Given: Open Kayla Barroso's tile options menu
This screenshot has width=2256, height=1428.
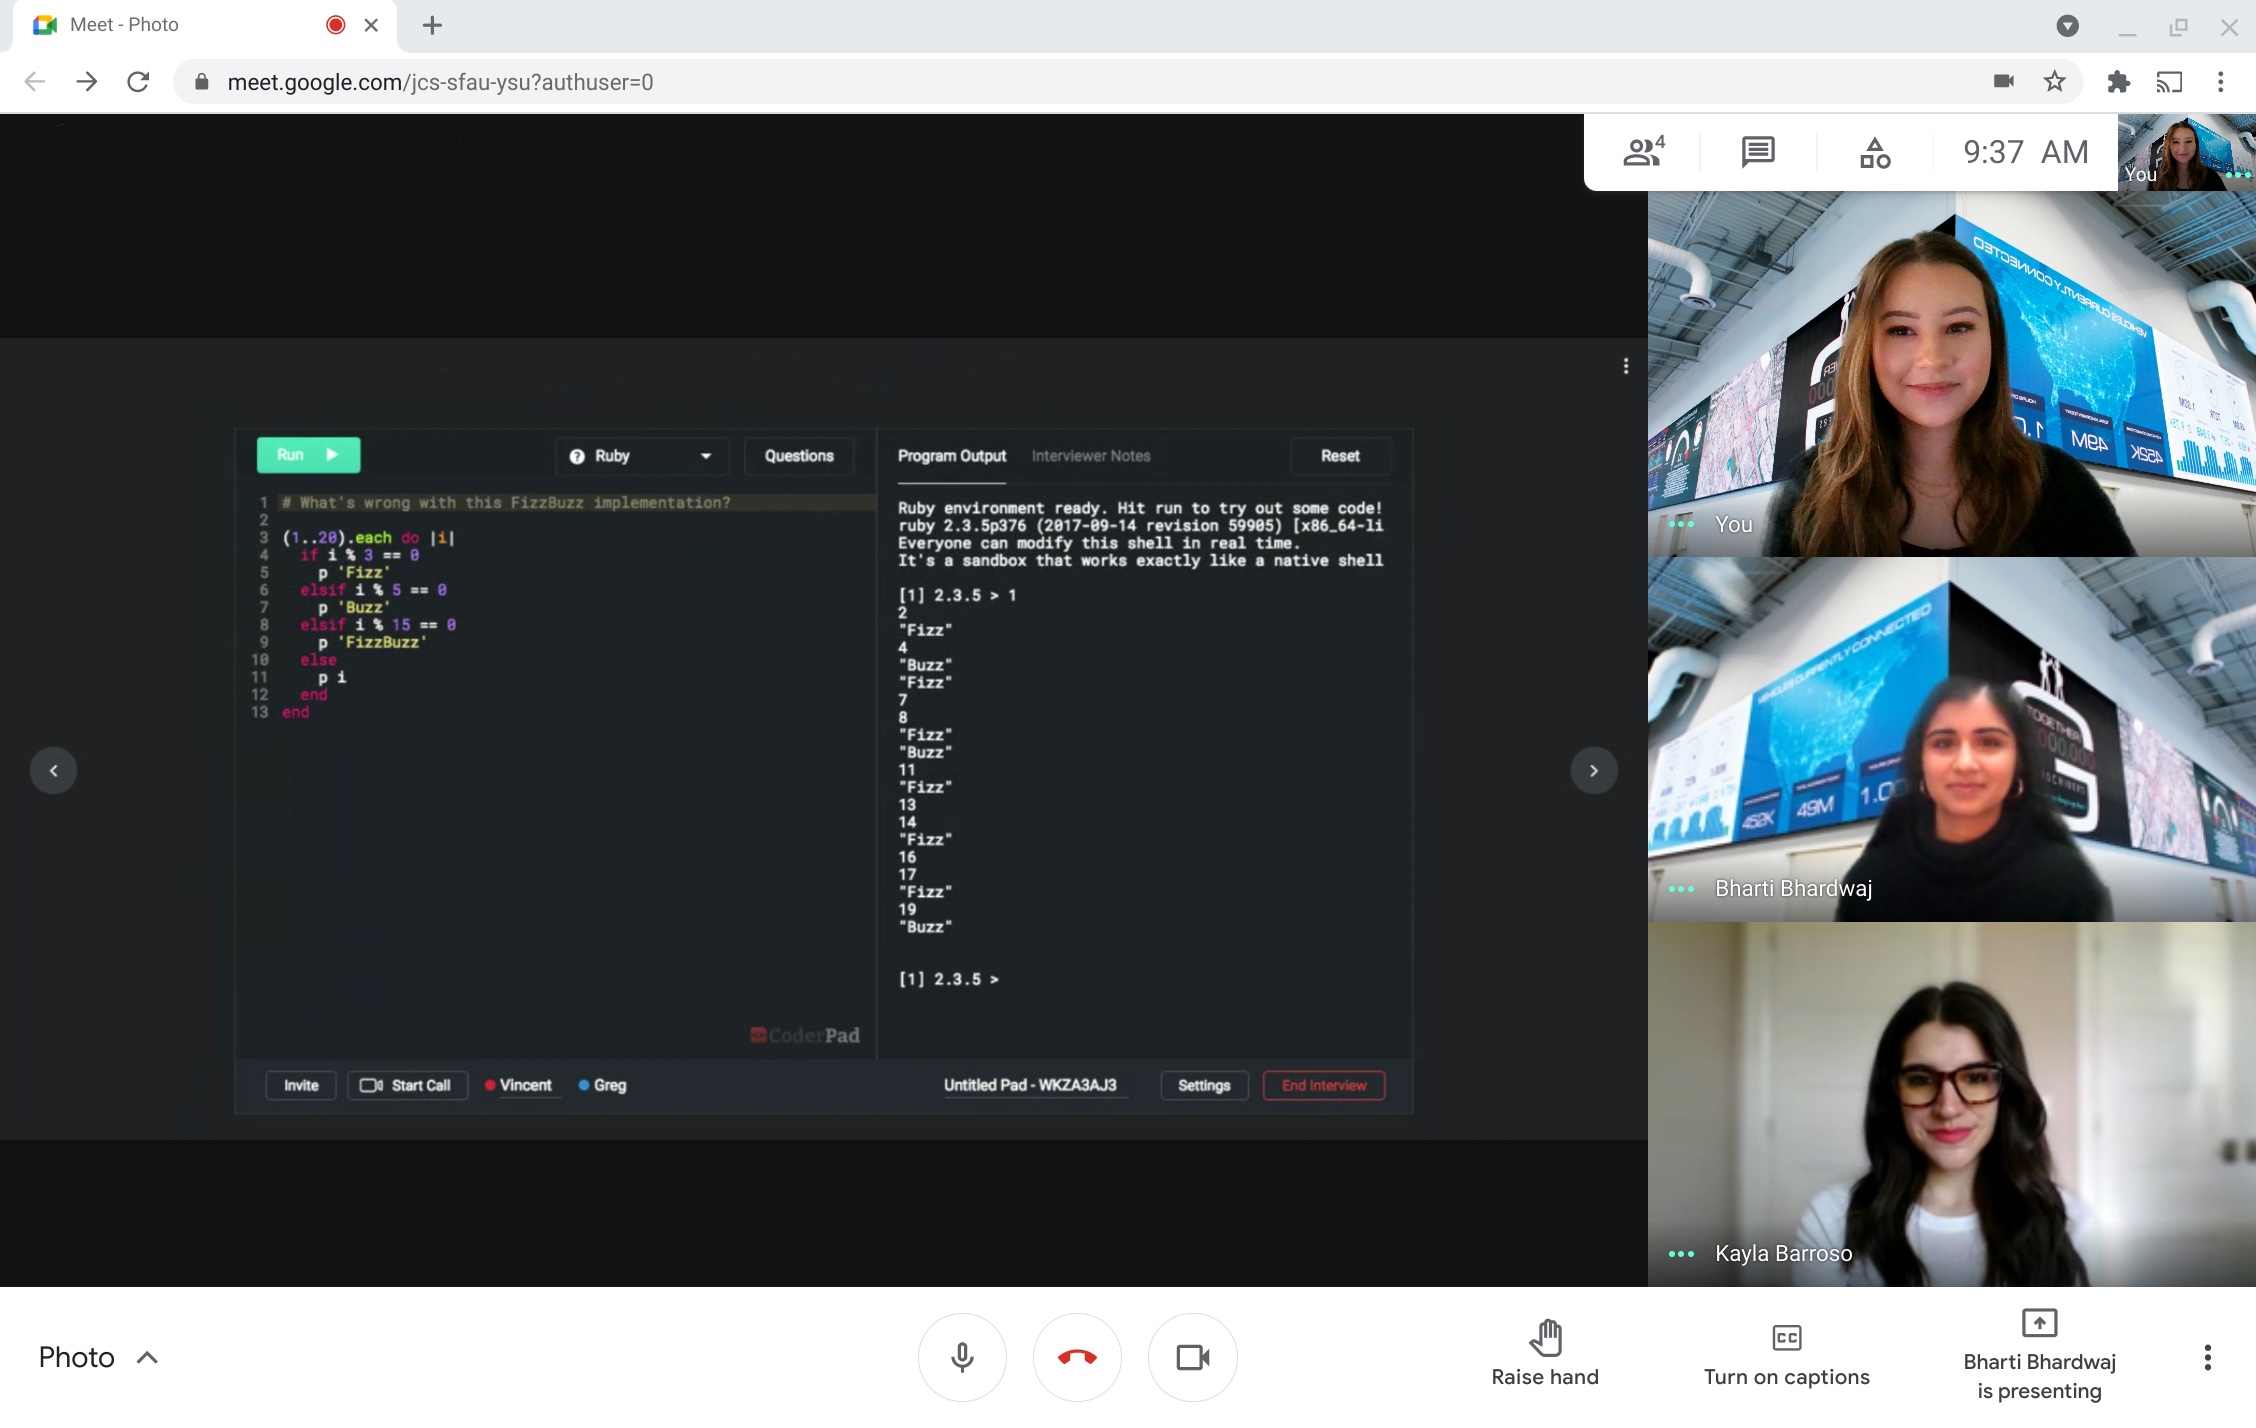Looking at the screenshot, I should (1680, 1253).
